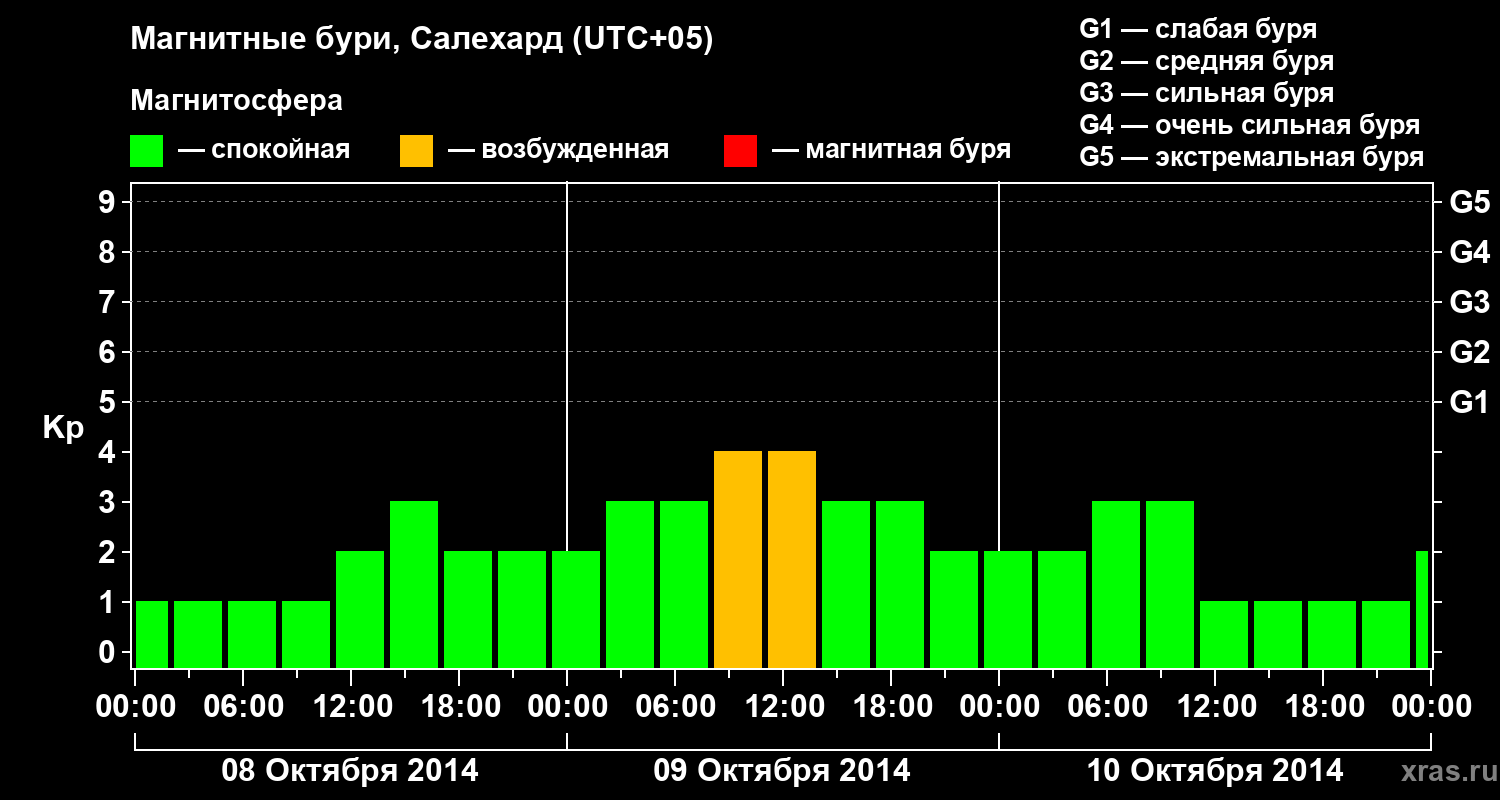Click the title 'Магнитные бури, Салехард (UTC+05)'
Screen dimensions: 1500x800
pos(422,40)
